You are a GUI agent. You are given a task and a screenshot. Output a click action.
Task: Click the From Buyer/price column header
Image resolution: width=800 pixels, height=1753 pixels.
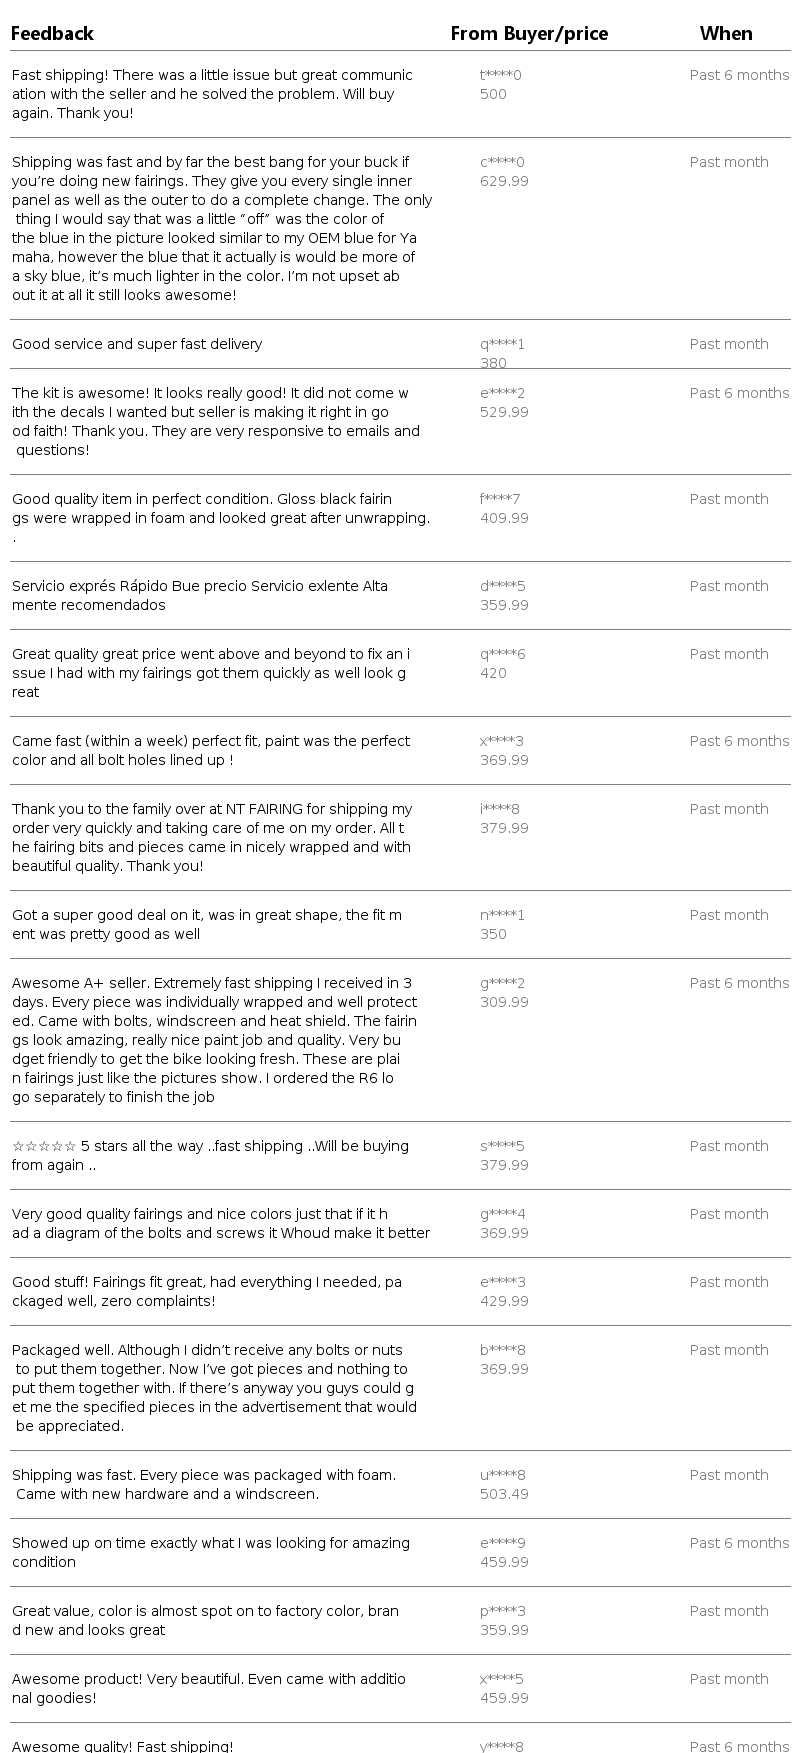coord(529,34)
